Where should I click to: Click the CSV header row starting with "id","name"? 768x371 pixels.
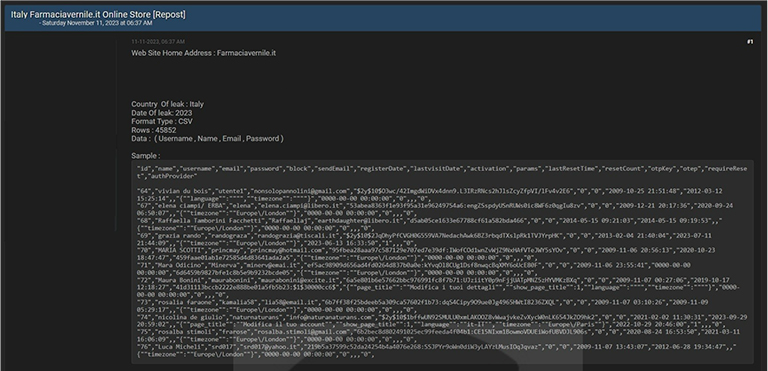442,172
